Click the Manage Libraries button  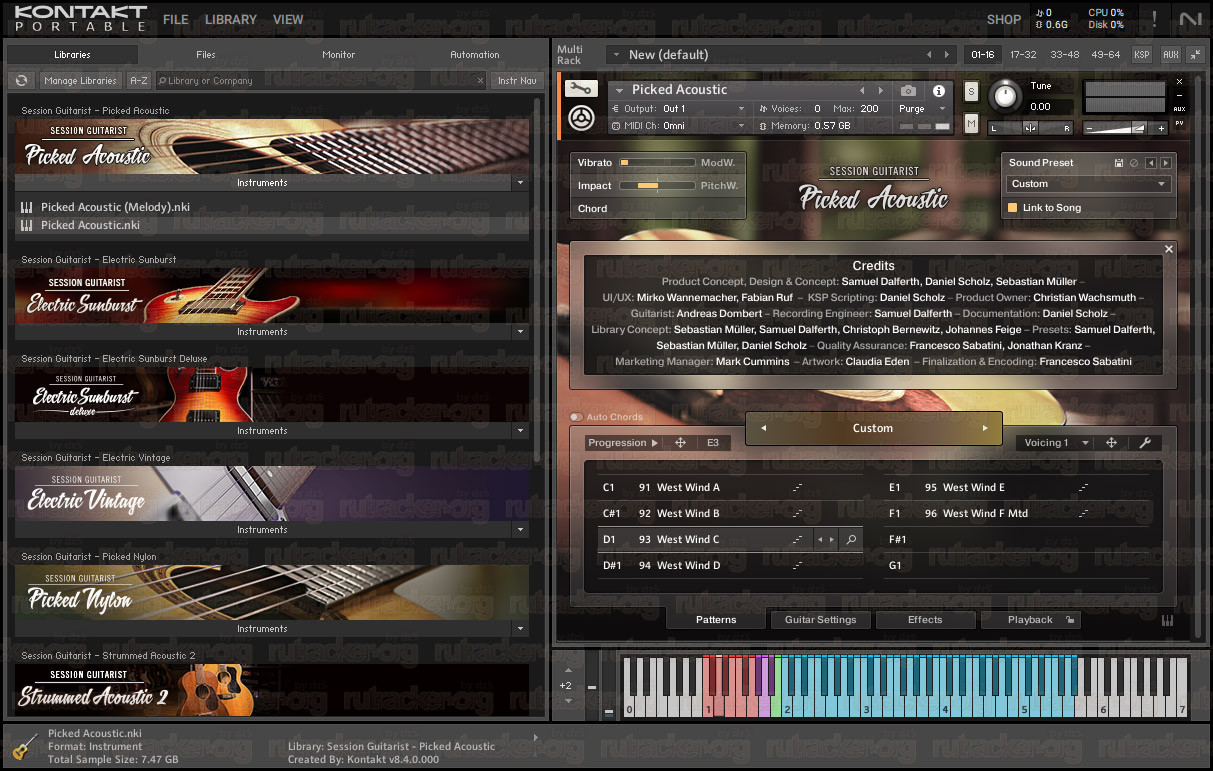coord(80,81)
